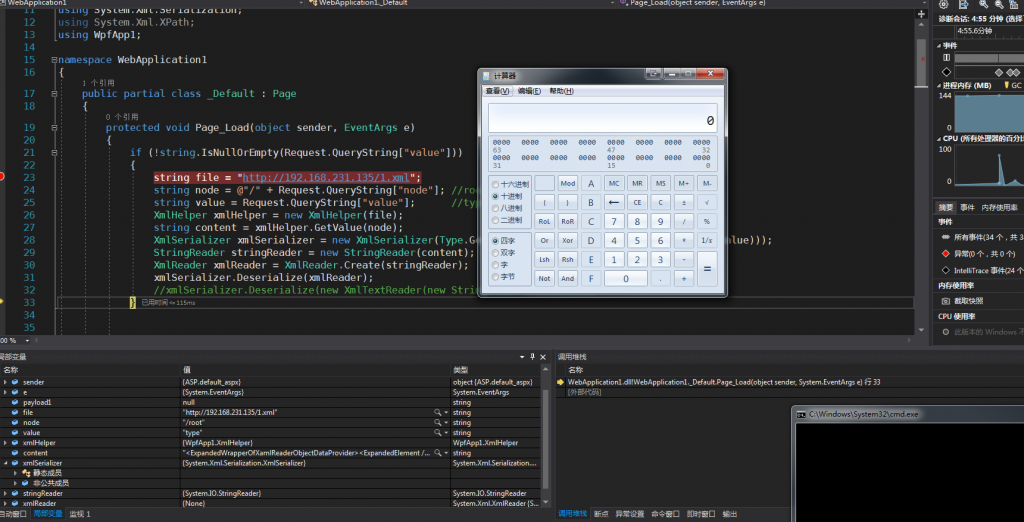Switch to Memory Usage (内存使用率) tab
1024x522 pixels.
click(1000, 208)
